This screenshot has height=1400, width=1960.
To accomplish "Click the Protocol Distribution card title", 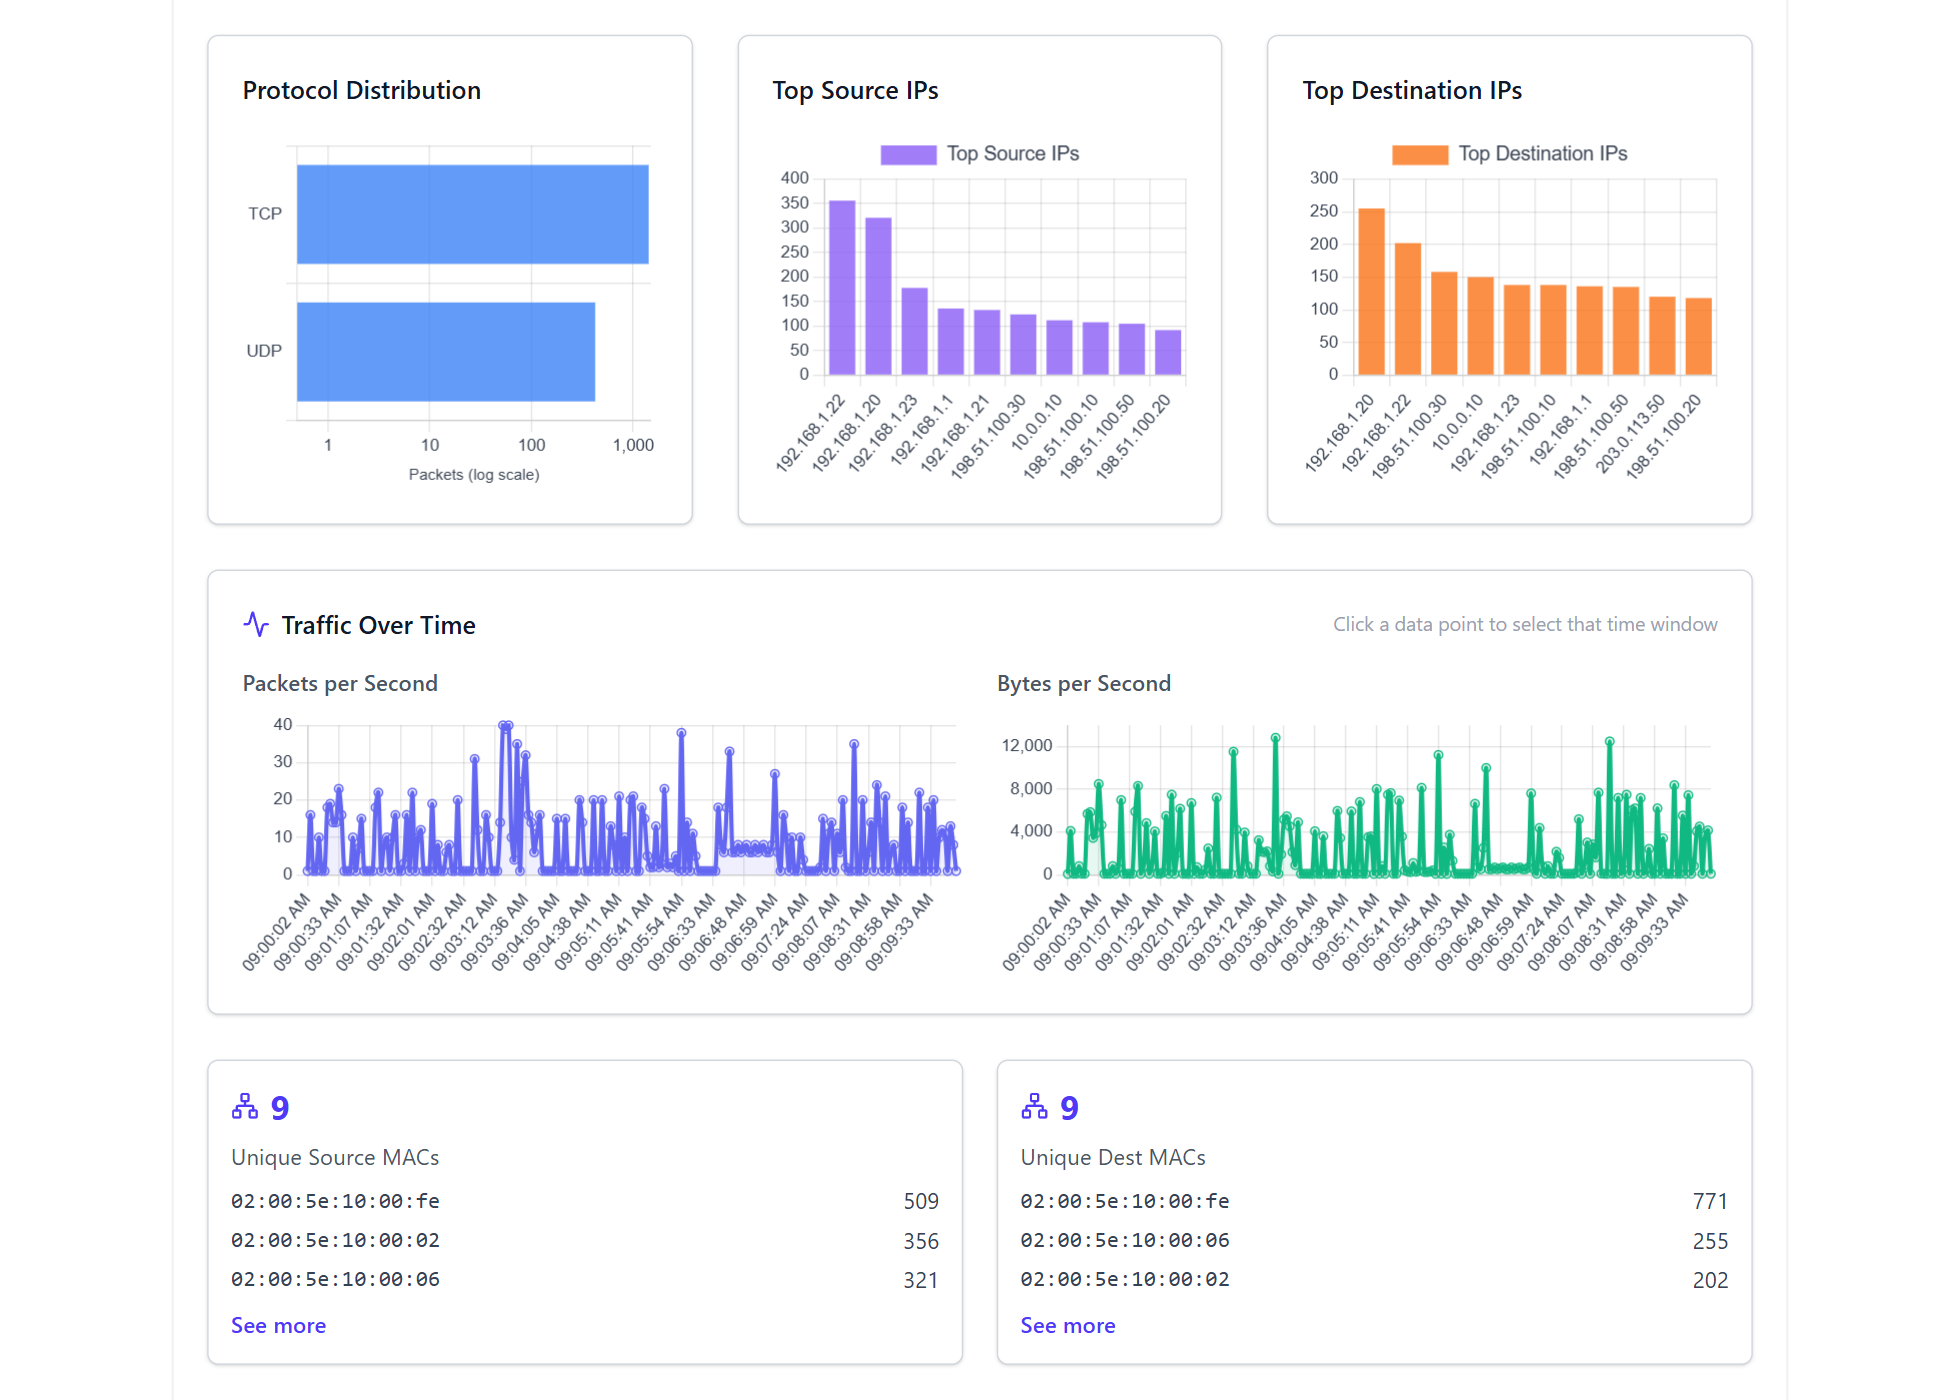I will click(x=362, y=90).
